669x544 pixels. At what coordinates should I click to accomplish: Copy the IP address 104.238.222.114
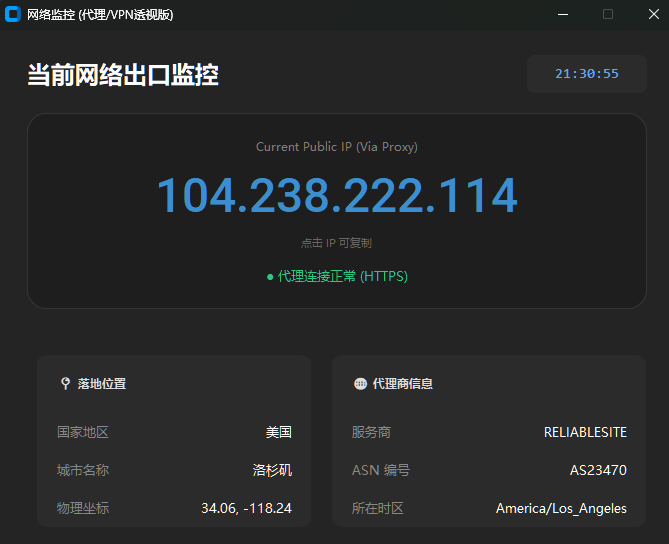[337, 195]
